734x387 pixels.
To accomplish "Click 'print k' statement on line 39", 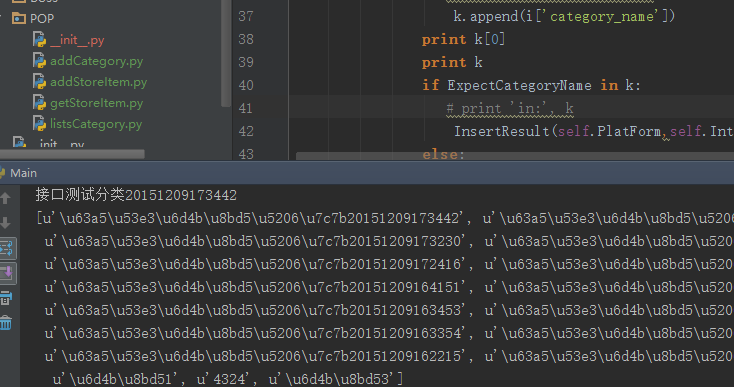I will tap(452, 62).
